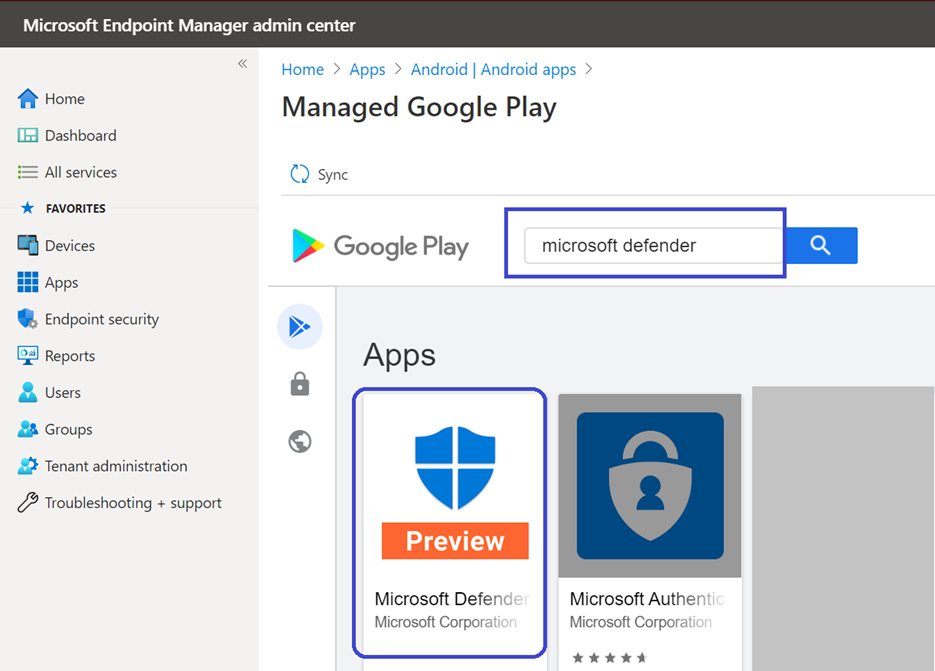Click the Sync button
Image resolution: width=935 pixels, height=671 pixels.
pyautogui.click(x=320, y=174)
